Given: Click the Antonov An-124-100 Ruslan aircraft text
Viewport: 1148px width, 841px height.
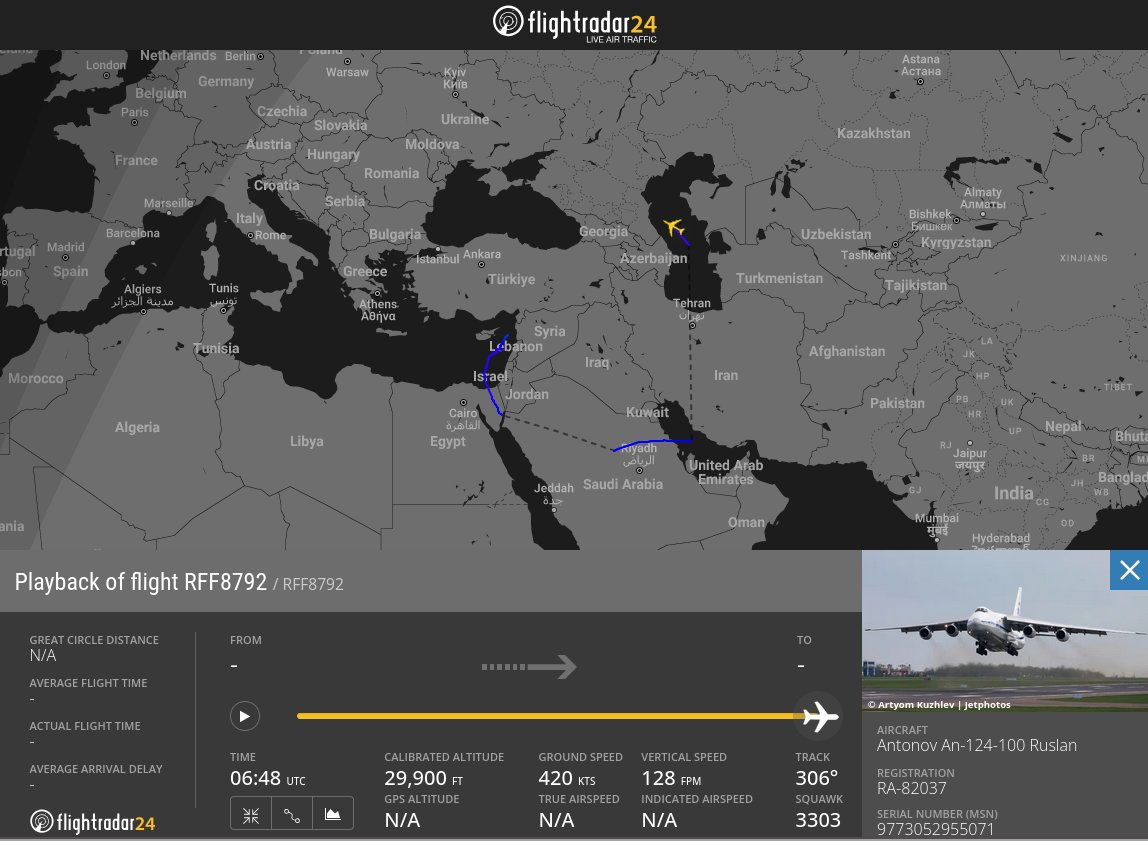Looking at the screenshot, I should pyautogui.click(x=977, y=745).
